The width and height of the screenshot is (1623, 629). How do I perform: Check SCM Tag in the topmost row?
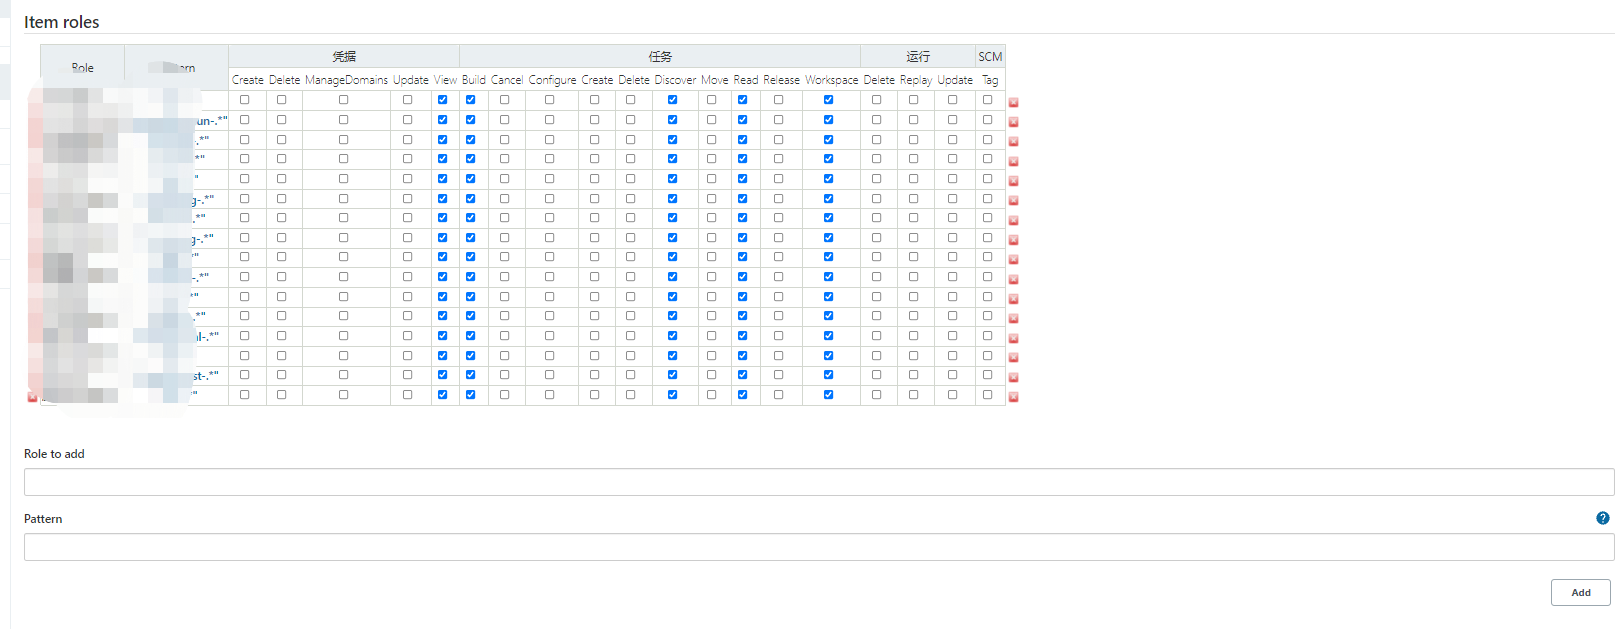tap(987, 100)
